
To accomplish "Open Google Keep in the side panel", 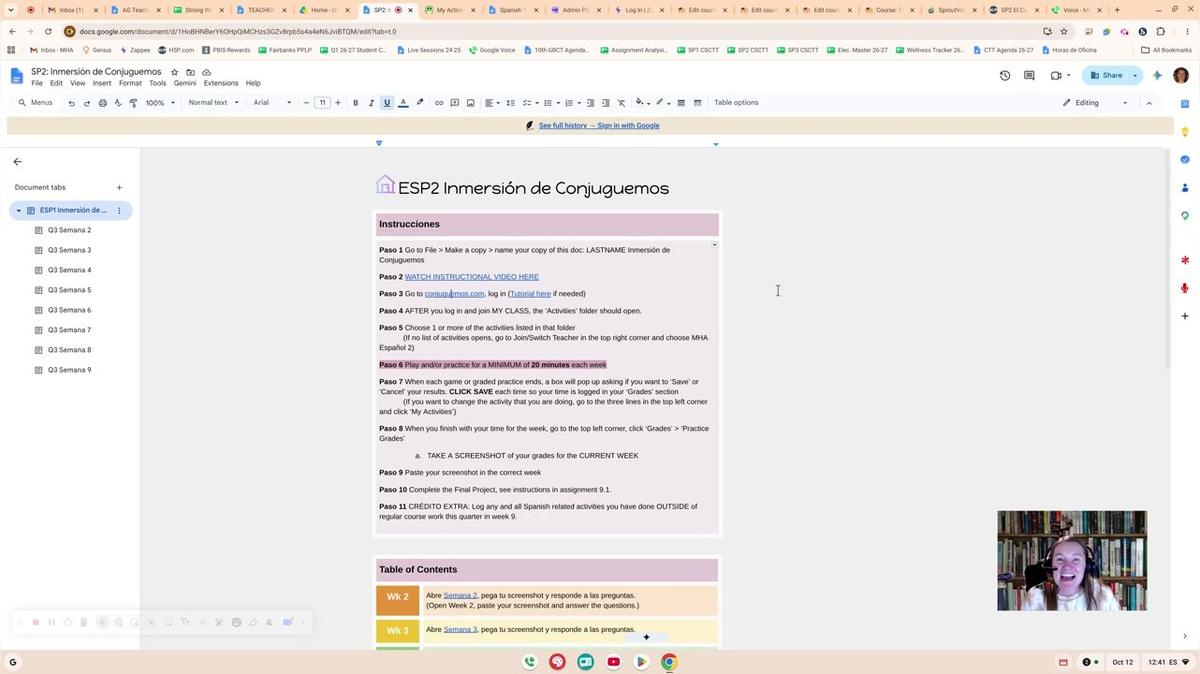I will pyautogui.click(x=1185, y=131).
